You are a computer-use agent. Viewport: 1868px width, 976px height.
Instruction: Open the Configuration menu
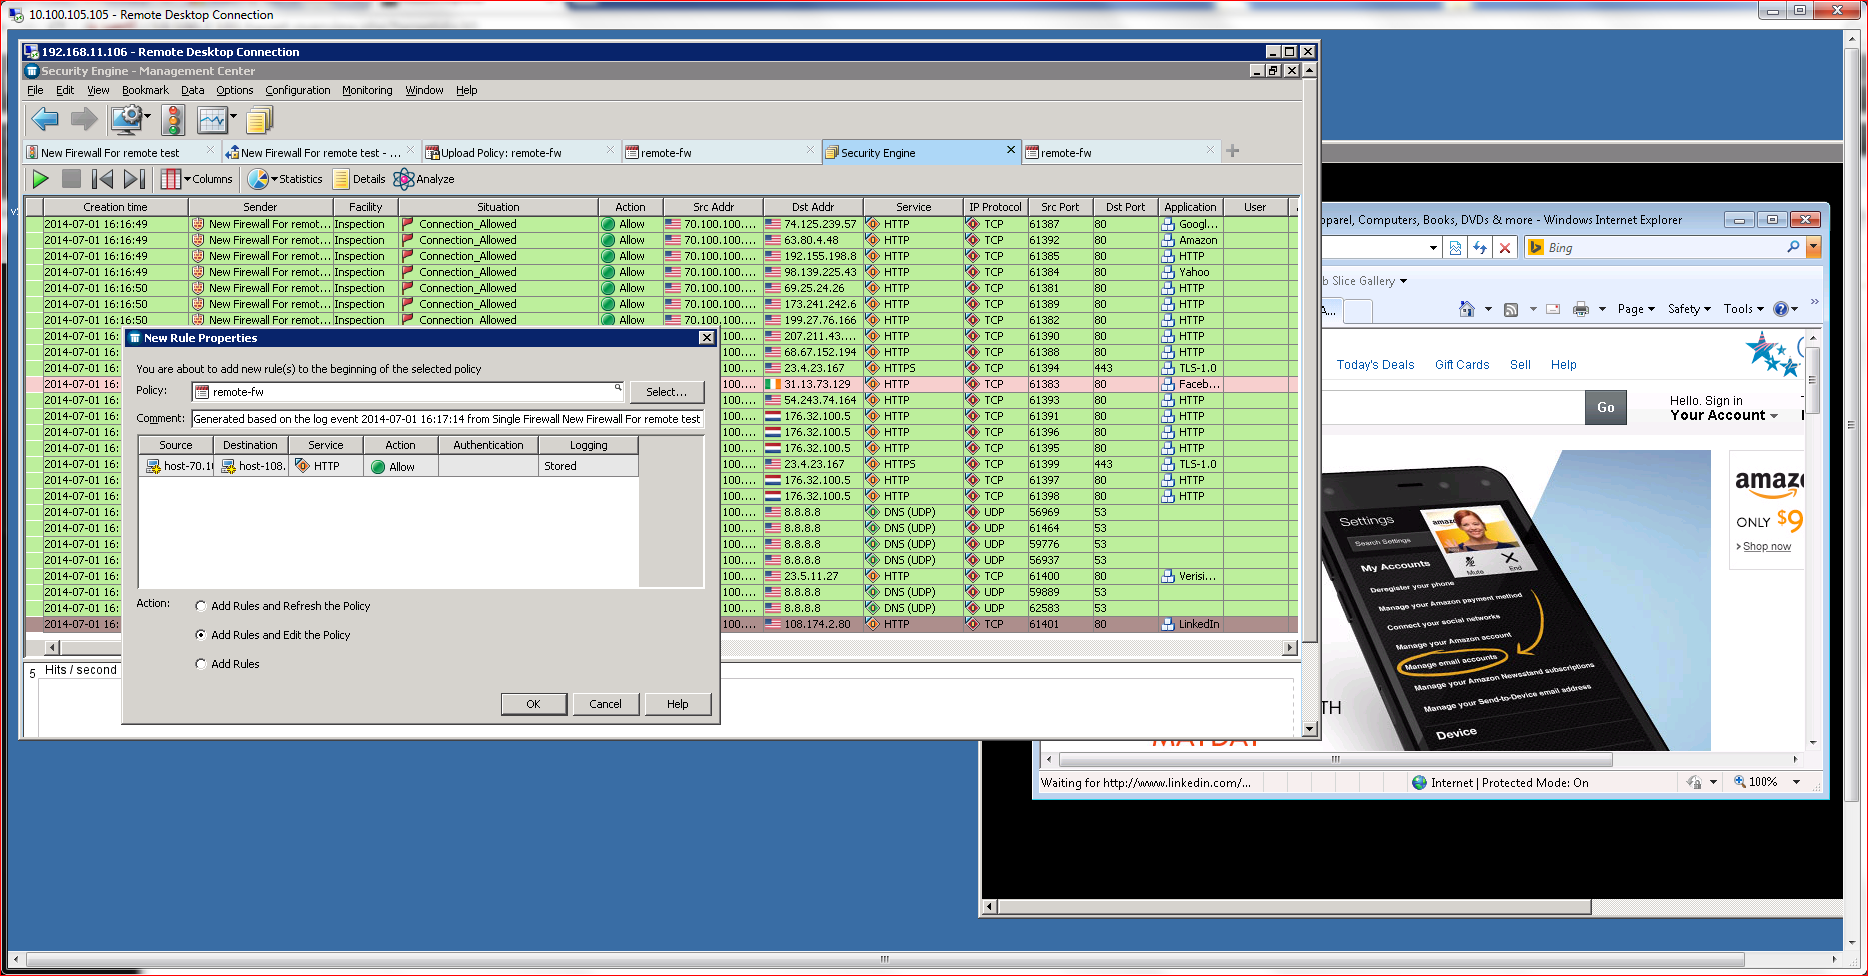(297, 90)
